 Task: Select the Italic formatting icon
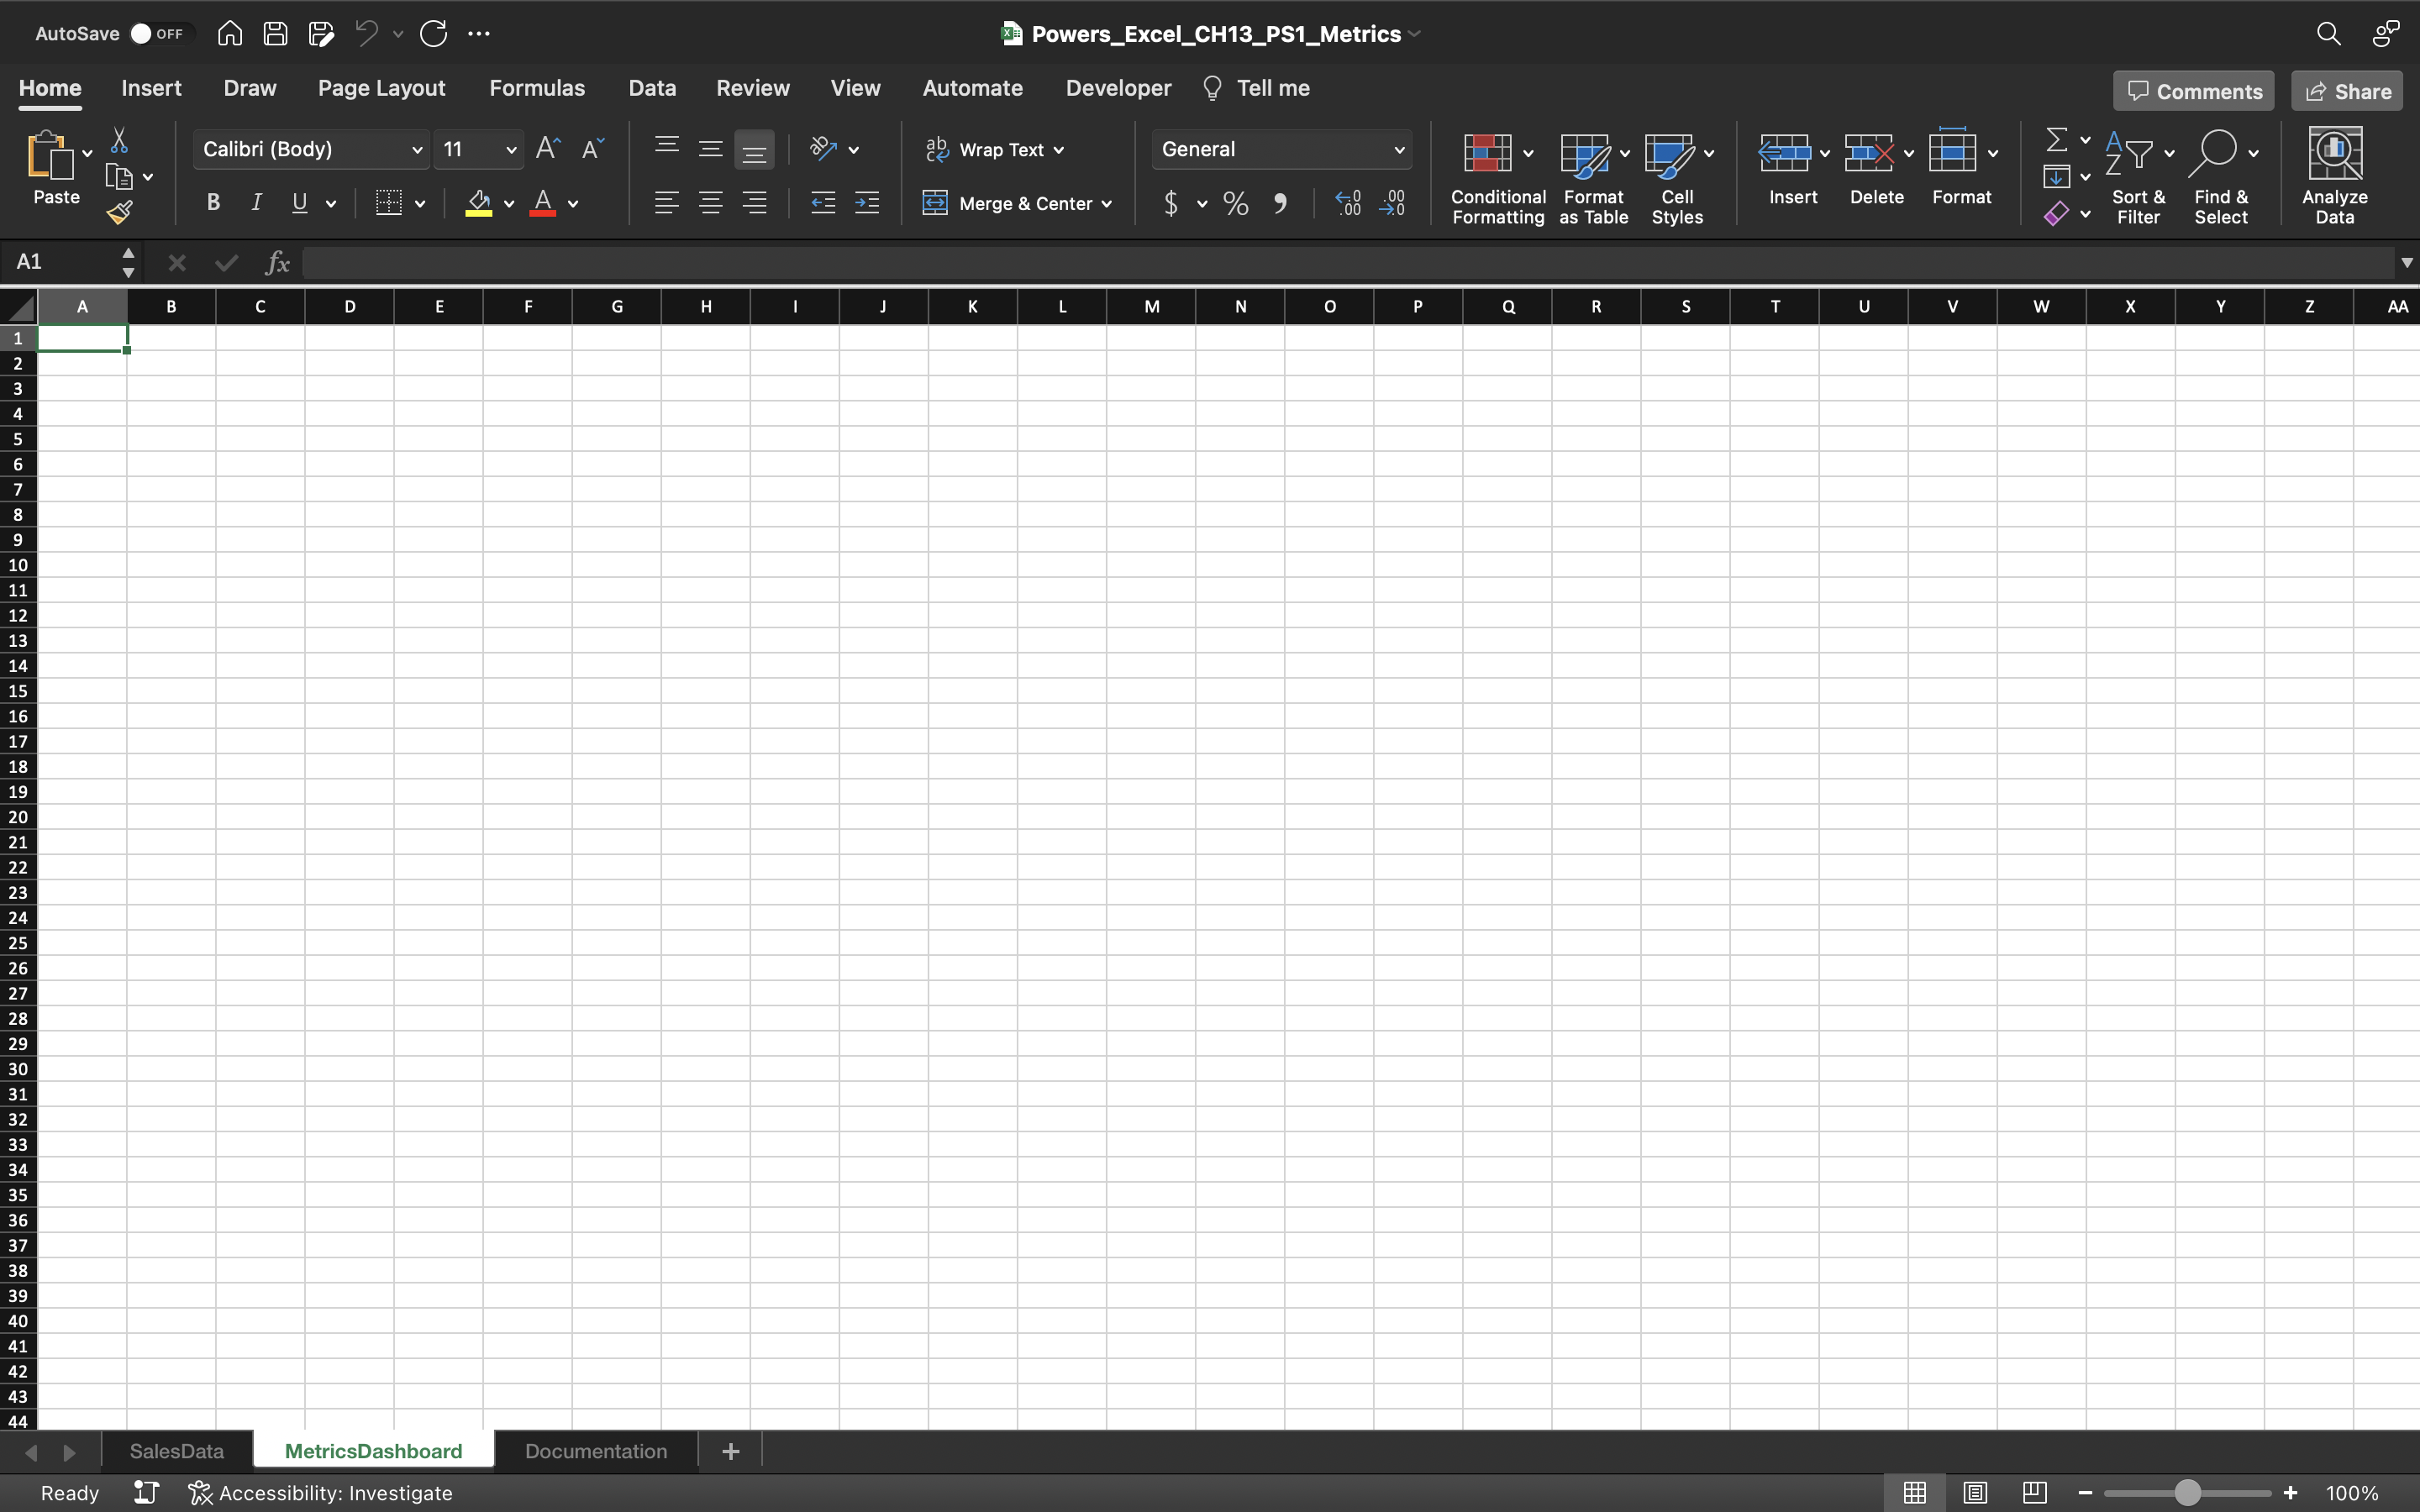pyautogui.click(x=256, y=203)
